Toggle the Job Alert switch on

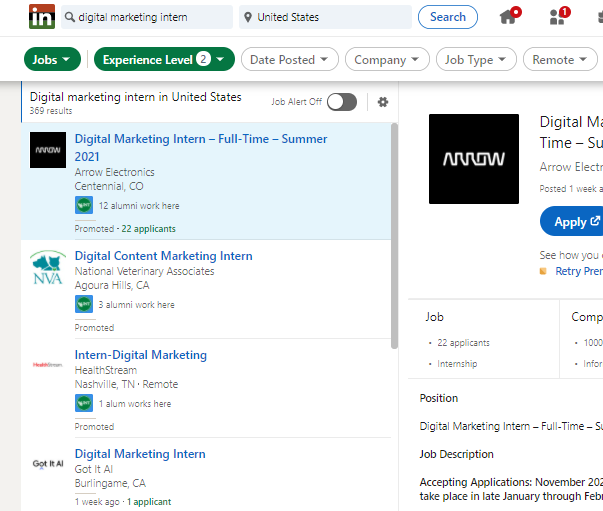pos(342,102)
